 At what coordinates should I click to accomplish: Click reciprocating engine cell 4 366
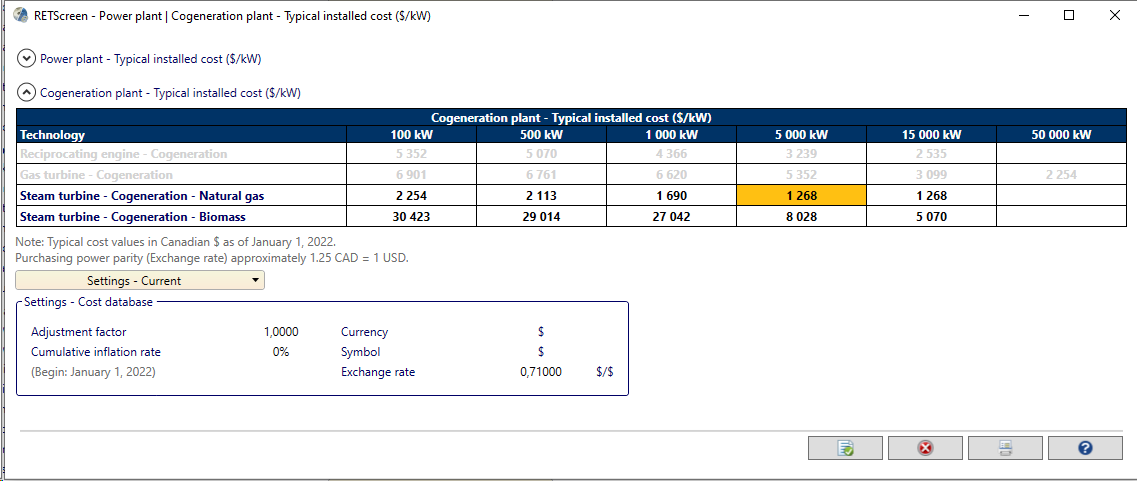pos(671,154)
